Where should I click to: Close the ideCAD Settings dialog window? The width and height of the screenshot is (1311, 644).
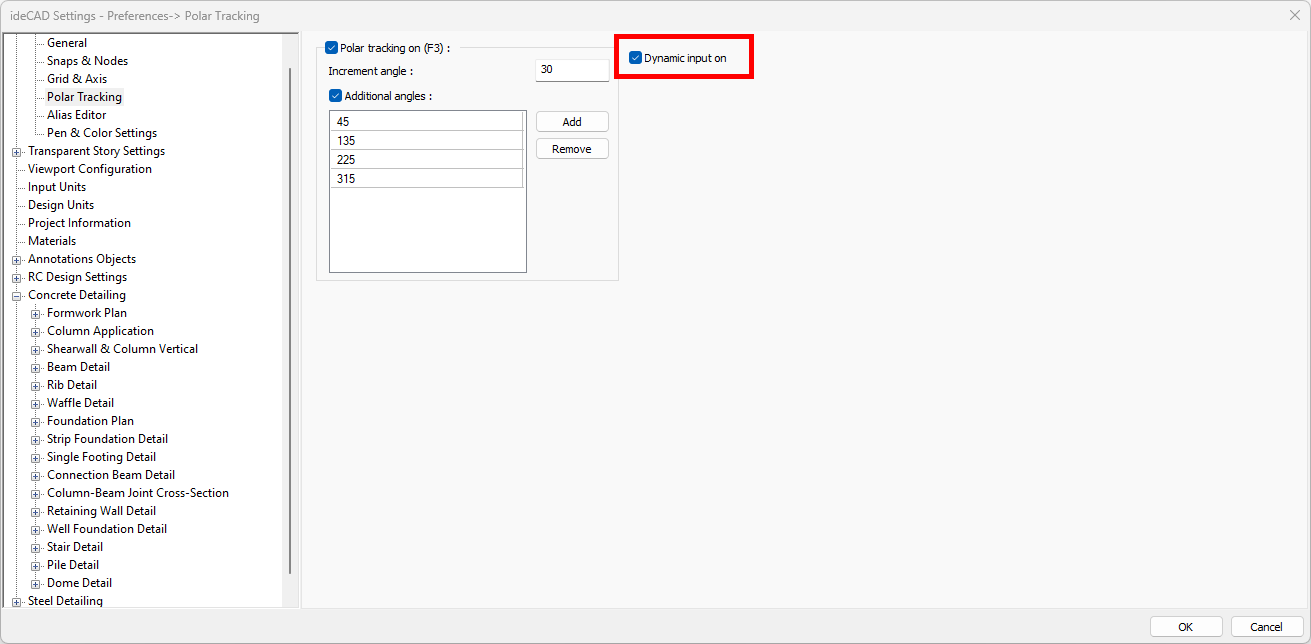point(1294,15)
